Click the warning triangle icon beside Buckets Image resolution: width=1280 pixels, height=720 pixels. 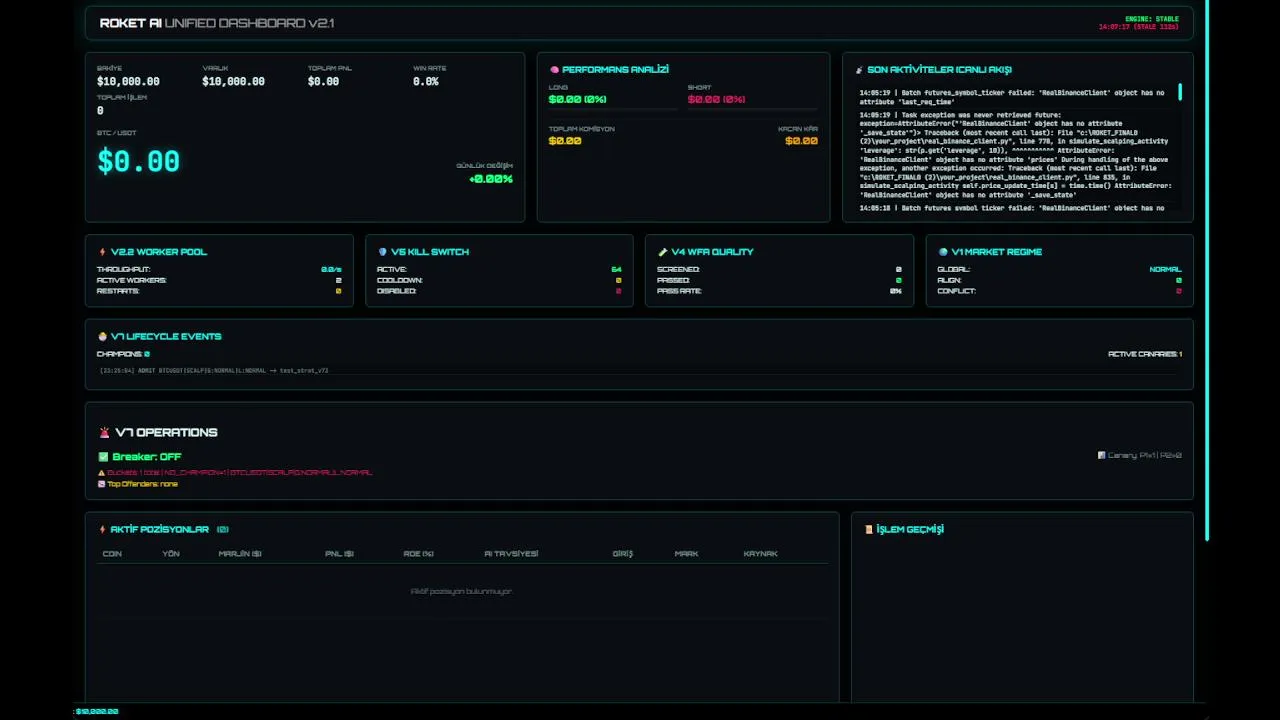pos(101,472)
